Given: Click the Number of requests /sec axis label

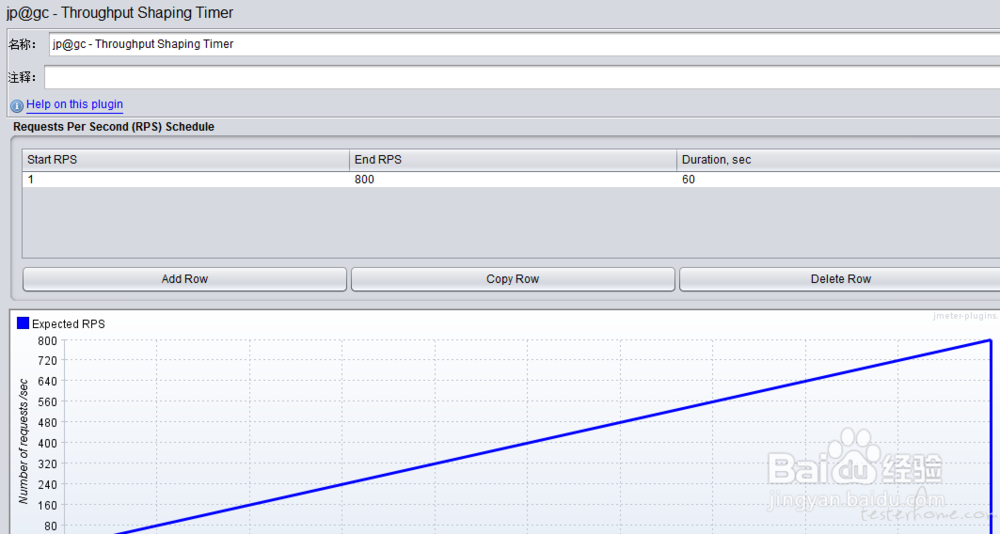Looking at the screenshot, I should pyautogui.click(x=24, y=441).
